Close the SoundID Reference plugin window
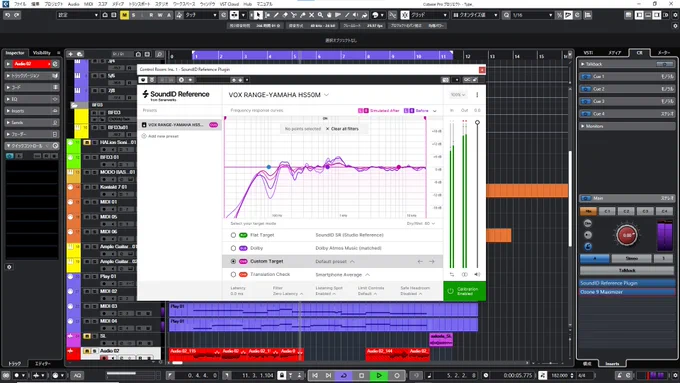 (x=482, y=70)
